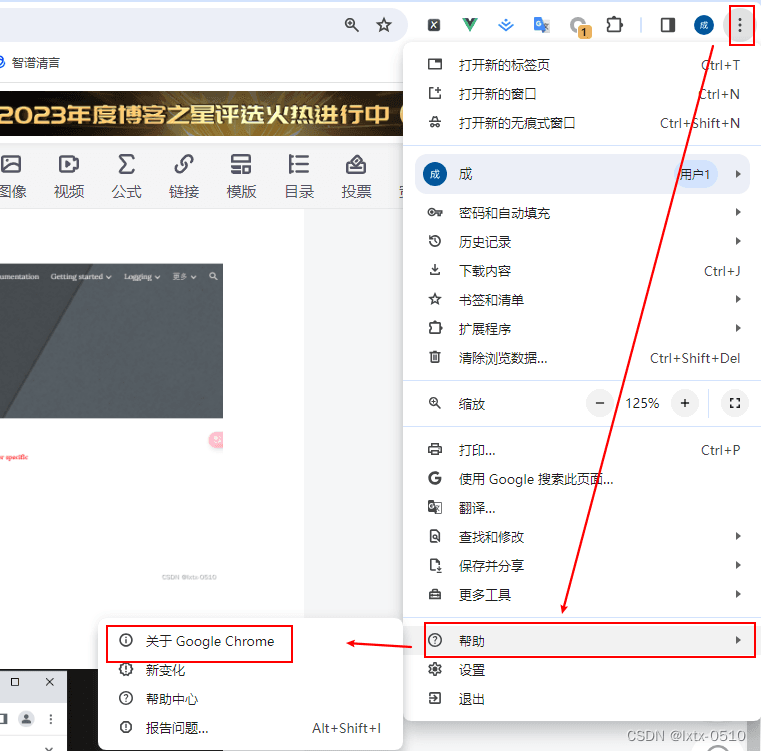Click the extension icon with badge 1
This screenshot has height=751, width=761.
(x=579, y=26)
